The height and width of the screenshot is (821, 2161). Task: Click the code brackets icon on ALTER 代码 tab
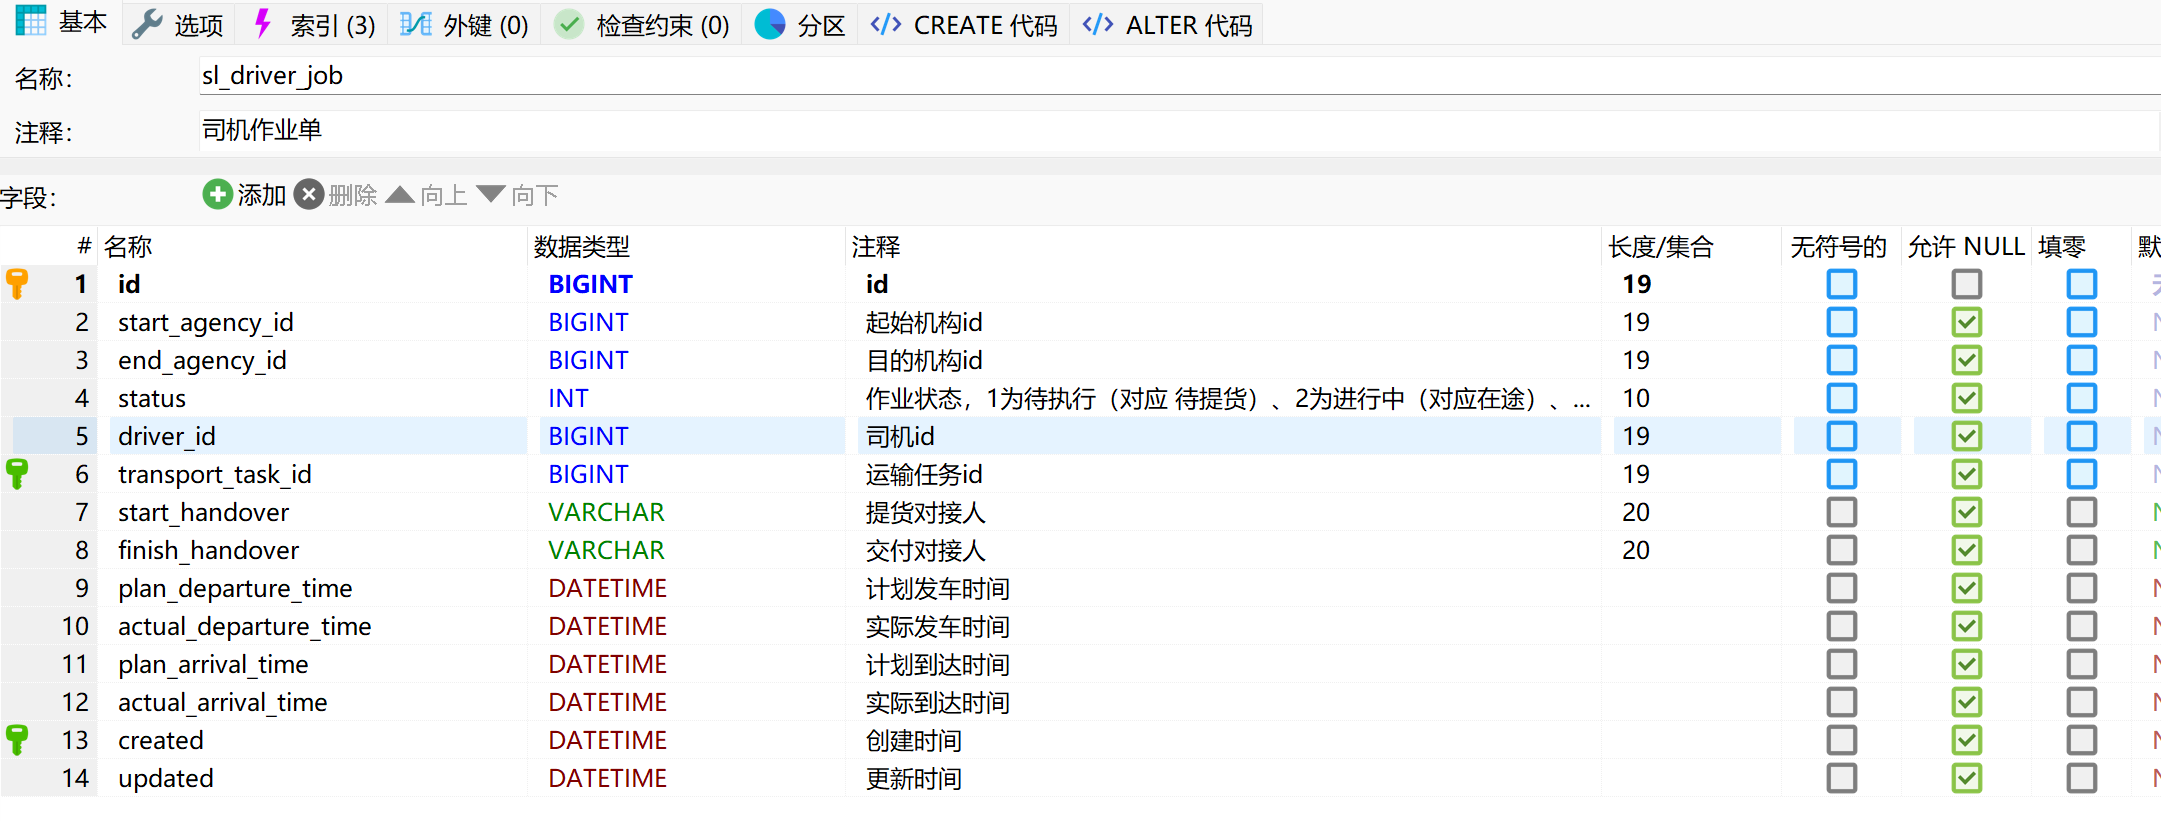(1098, 24)
